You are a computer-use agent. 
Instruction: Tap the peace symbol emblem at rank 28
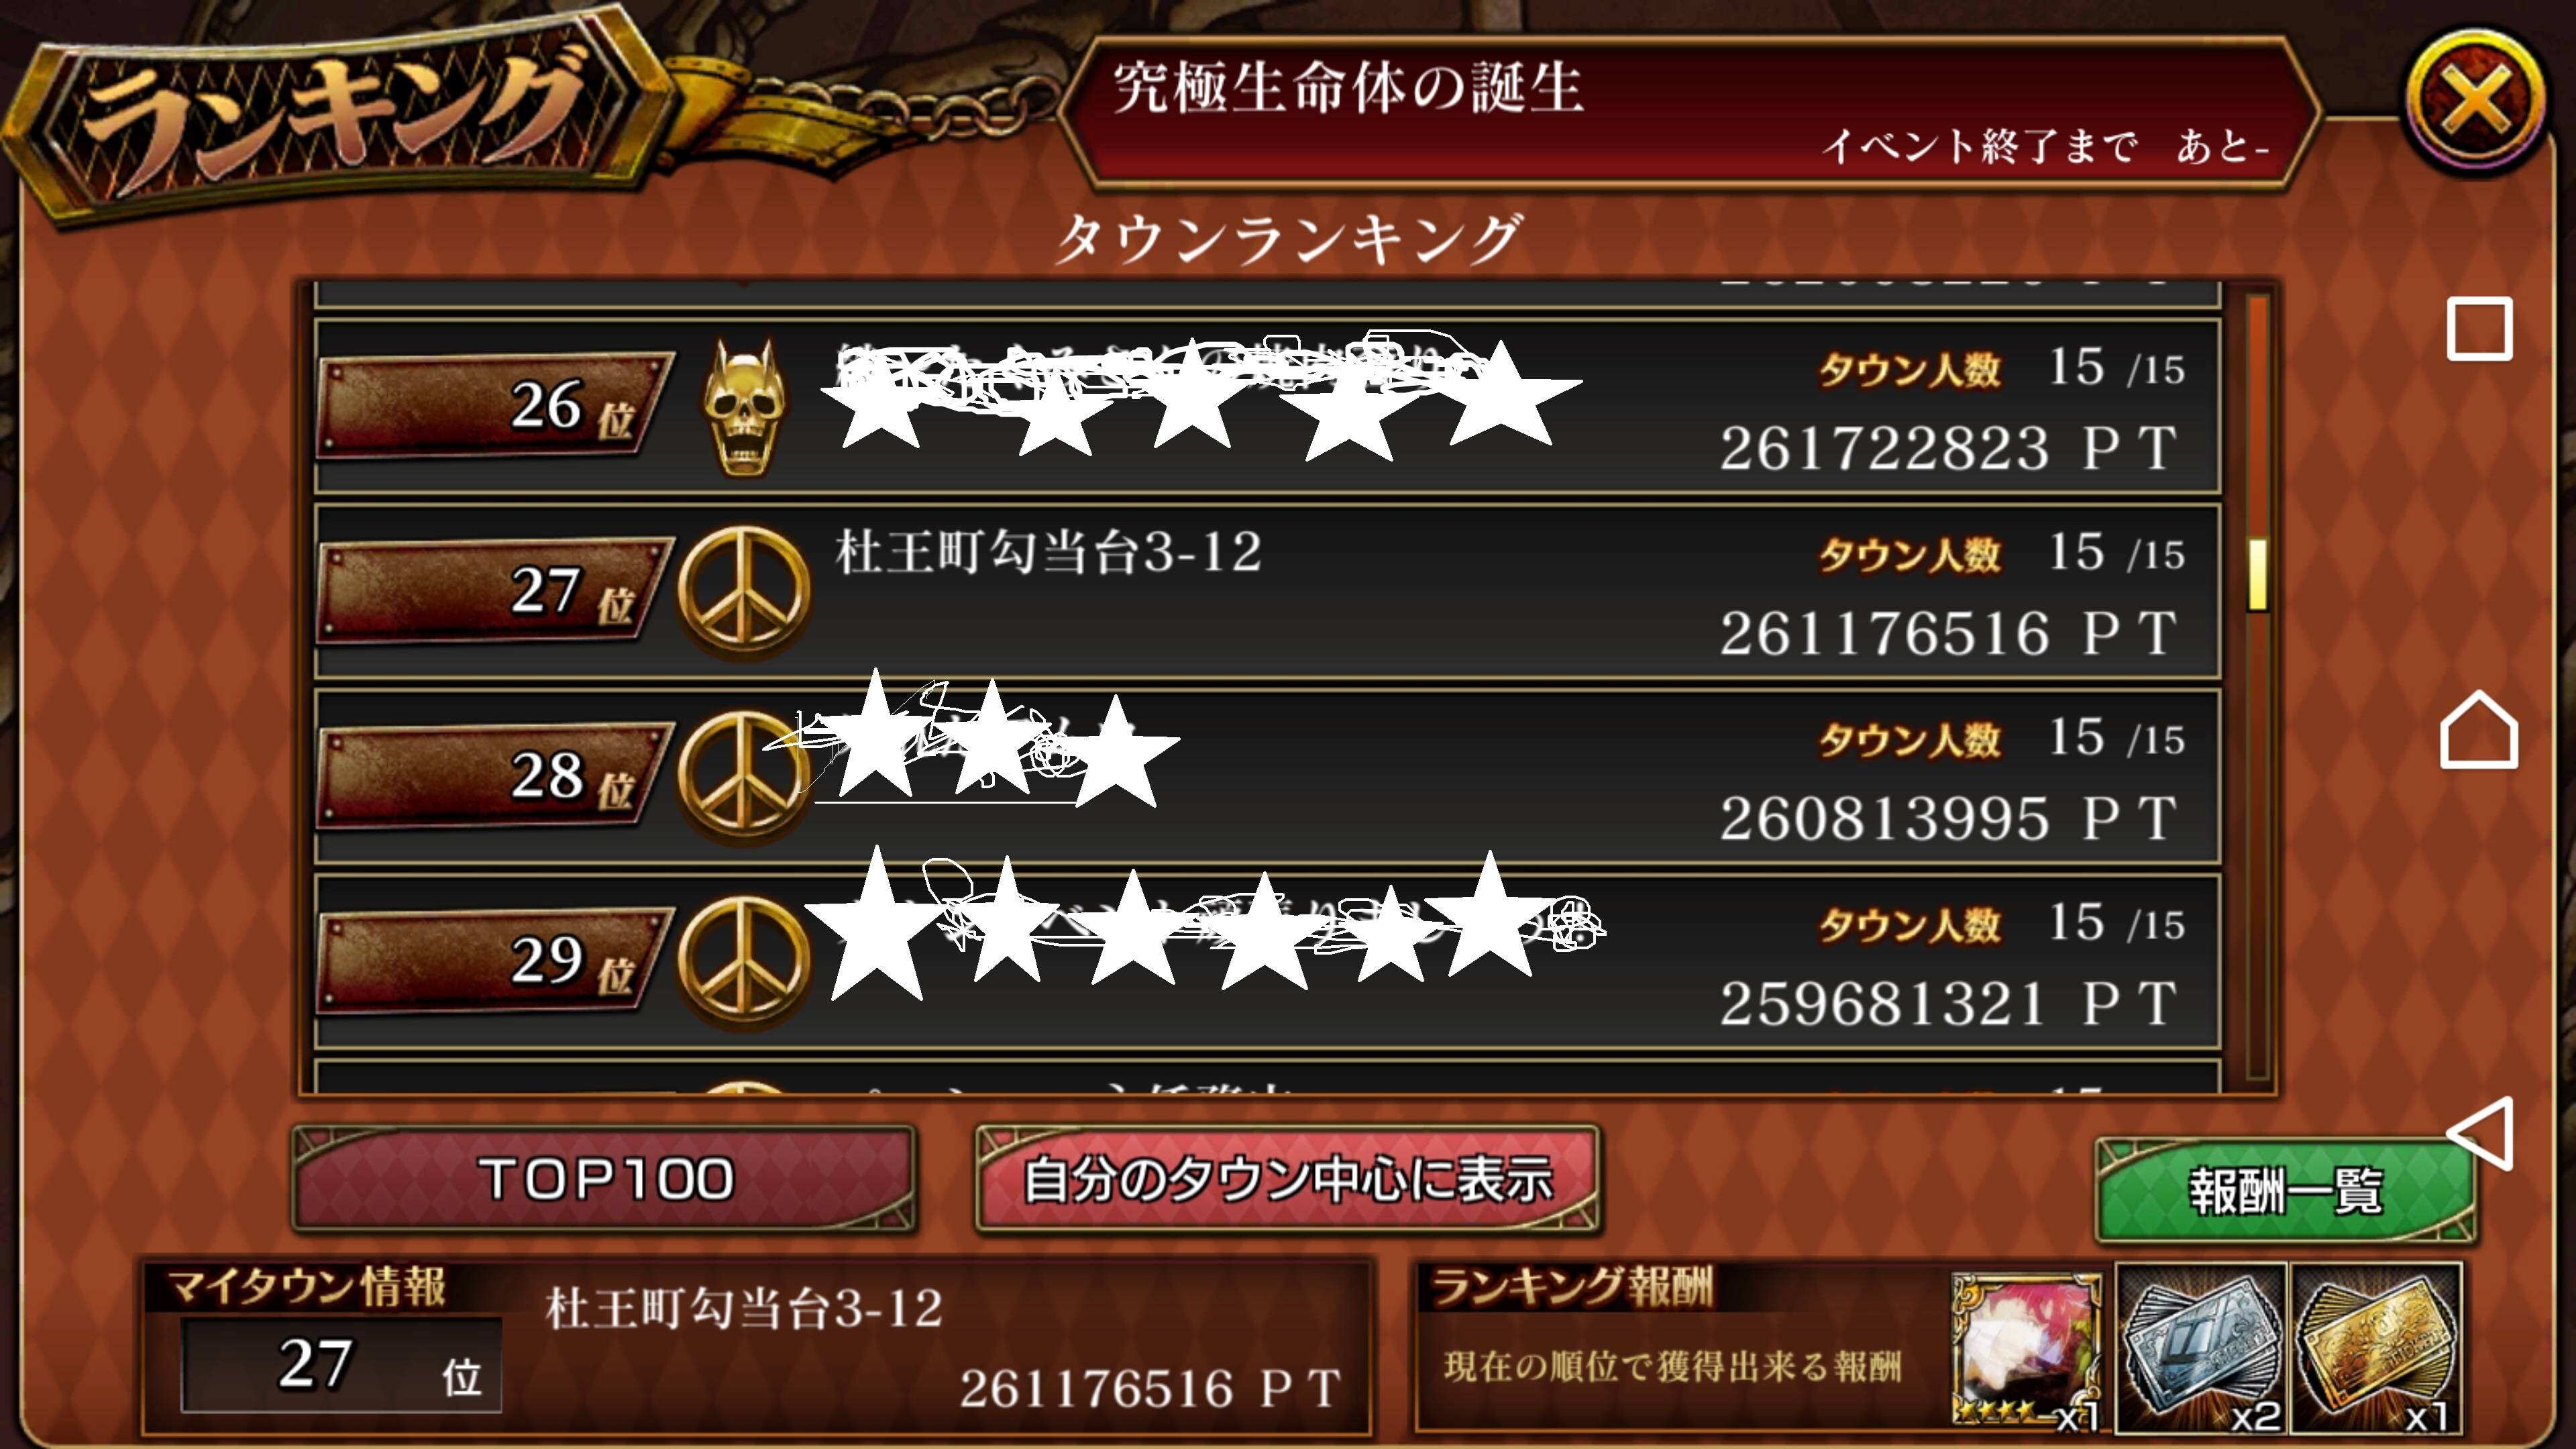(x=743, y=776)
